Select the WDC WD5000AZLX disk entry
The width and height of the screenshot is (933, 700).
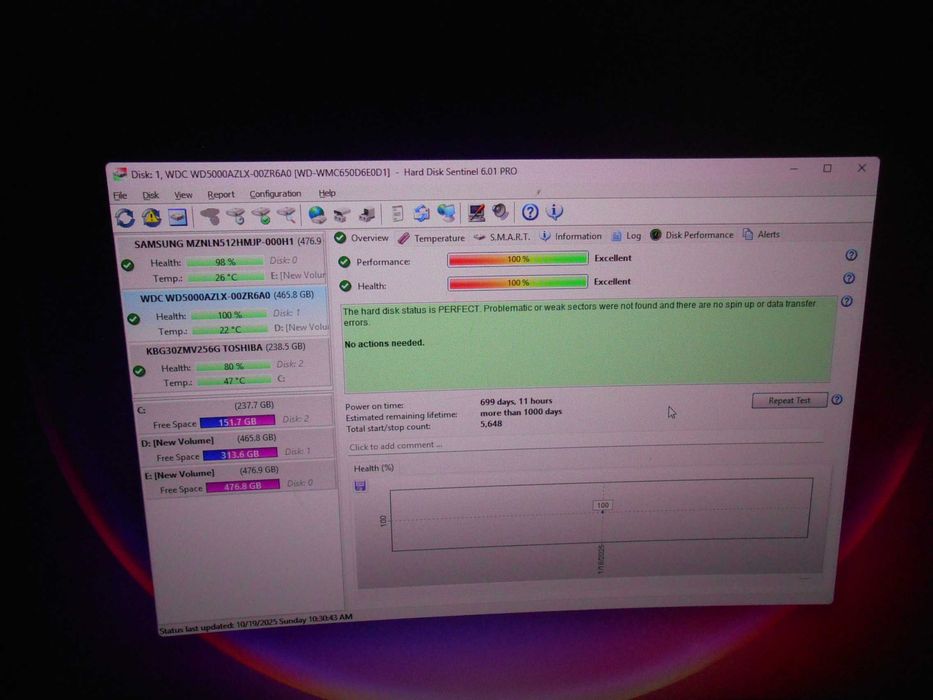(226, 314)
